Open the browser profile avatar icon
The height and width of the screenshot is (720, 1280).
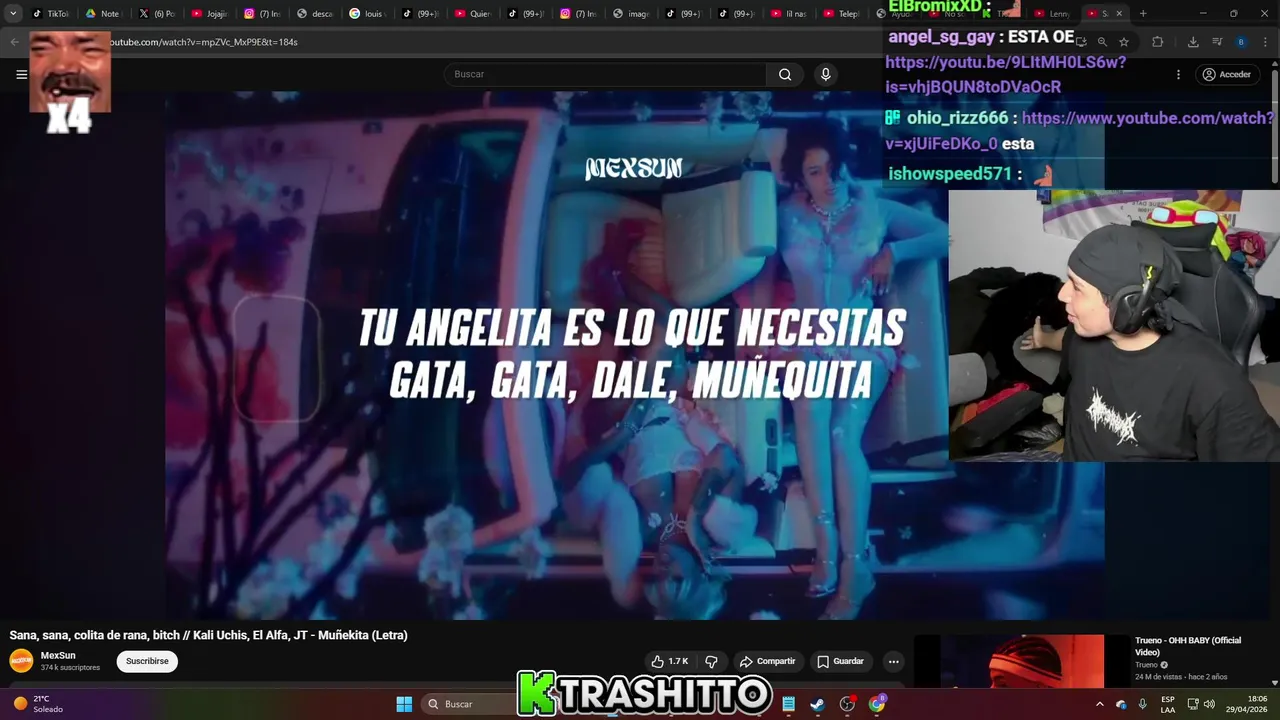(1241, 42)
